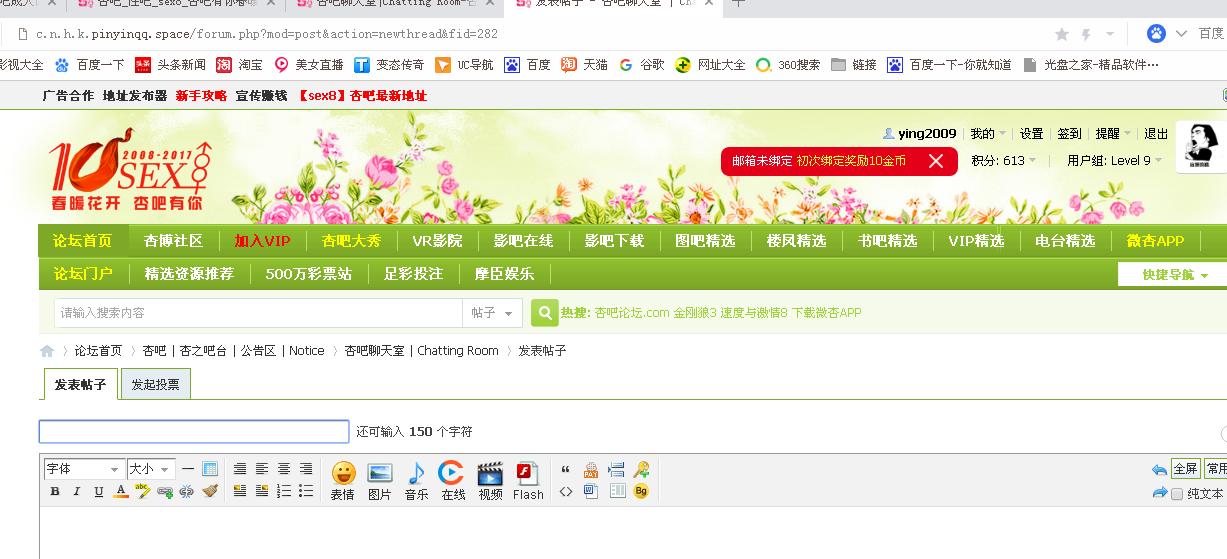This screenshot has height=559, width=1227.
Task: Click 杏吧聊天室 | Chatting Room breadcrumb
Action: point(421,351)
